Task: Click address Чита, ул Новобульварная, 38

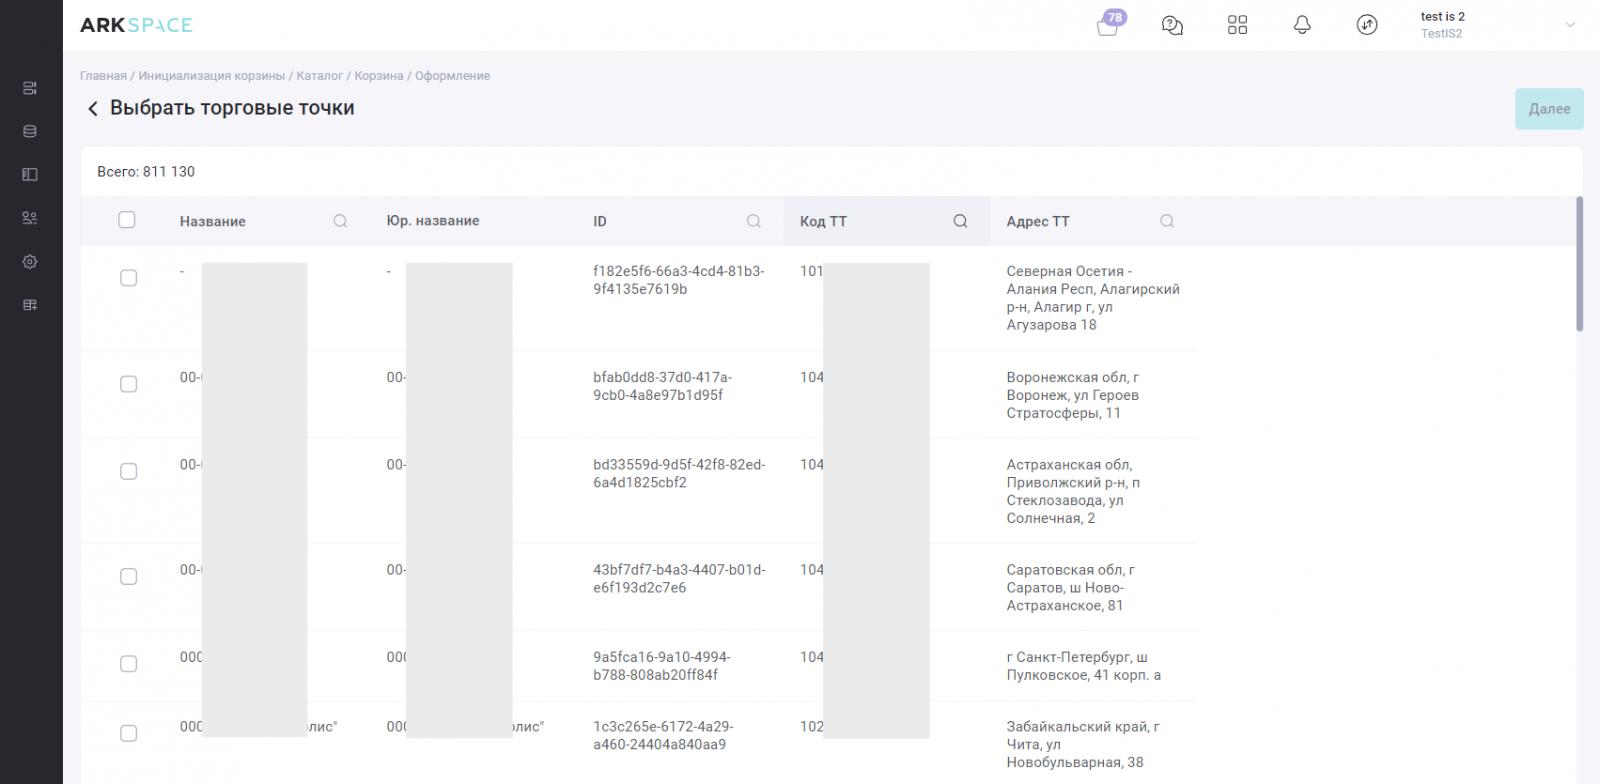Action: click(x=1083, y=745)
